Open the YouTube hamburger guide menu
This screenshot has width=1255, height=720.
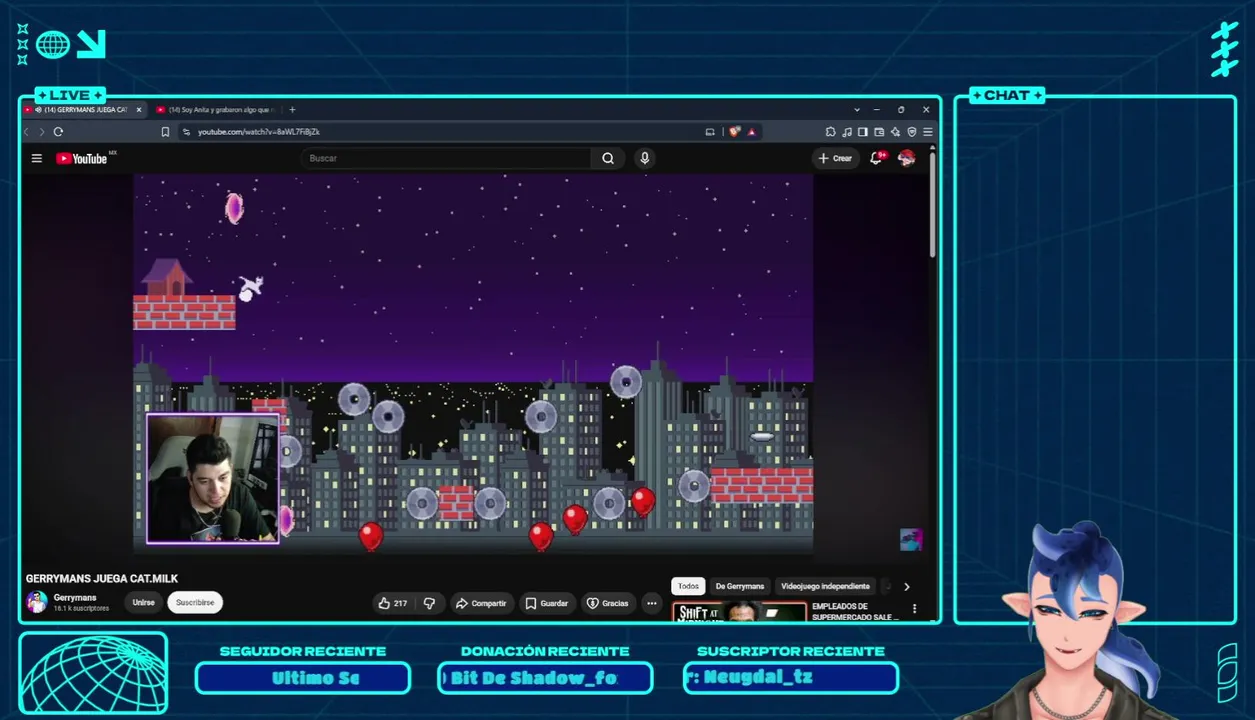(x=37, y=158)
